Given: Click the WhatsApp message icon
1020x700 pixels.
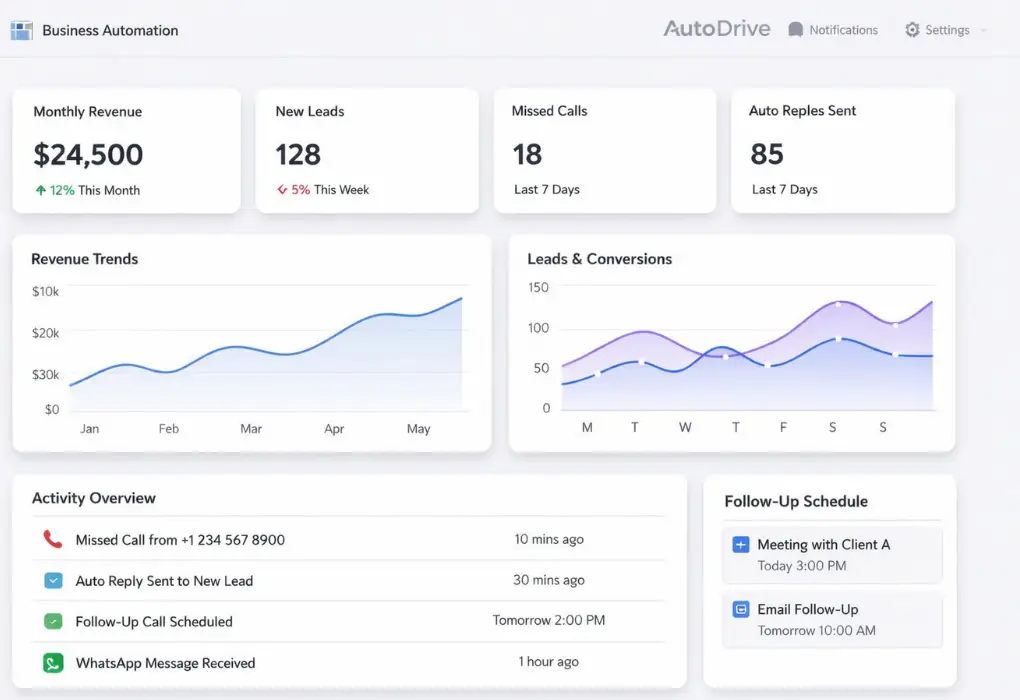Looking at the screenshot, I should point(53,663).
